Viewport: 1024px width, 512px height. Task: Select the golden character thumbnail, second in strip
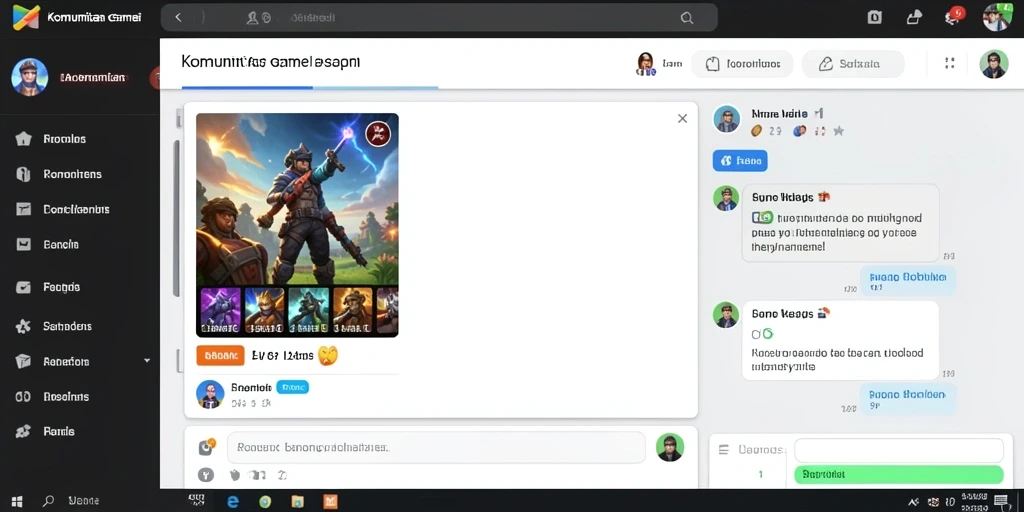point(264,310)
